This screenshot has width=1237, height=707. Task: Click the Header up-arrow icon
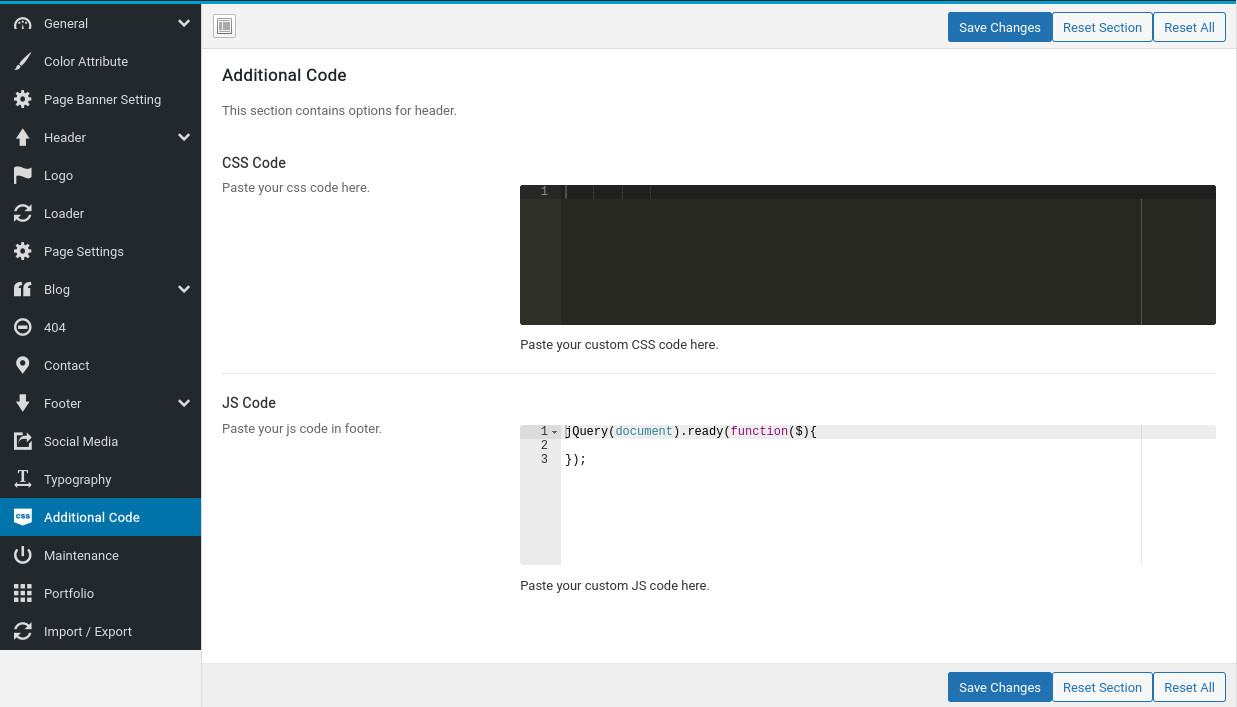23,137
